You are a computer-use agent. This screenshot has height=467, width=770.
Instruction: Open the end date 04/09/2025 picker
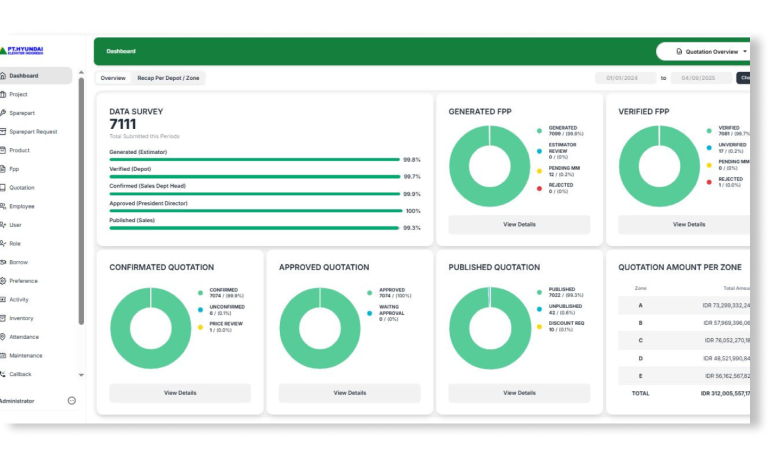(x=701, y=78)
